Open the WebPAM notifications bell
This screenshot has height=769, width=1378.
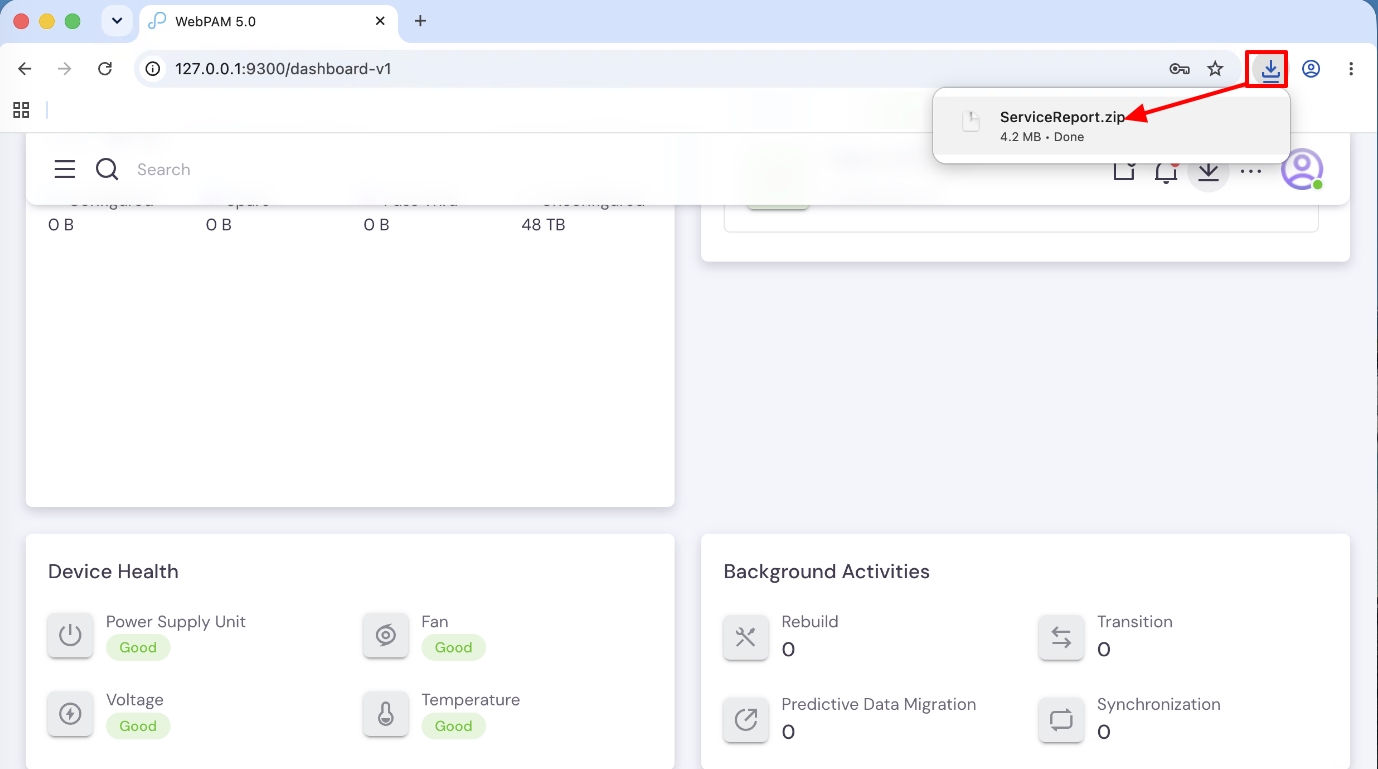coord(1166,170)
